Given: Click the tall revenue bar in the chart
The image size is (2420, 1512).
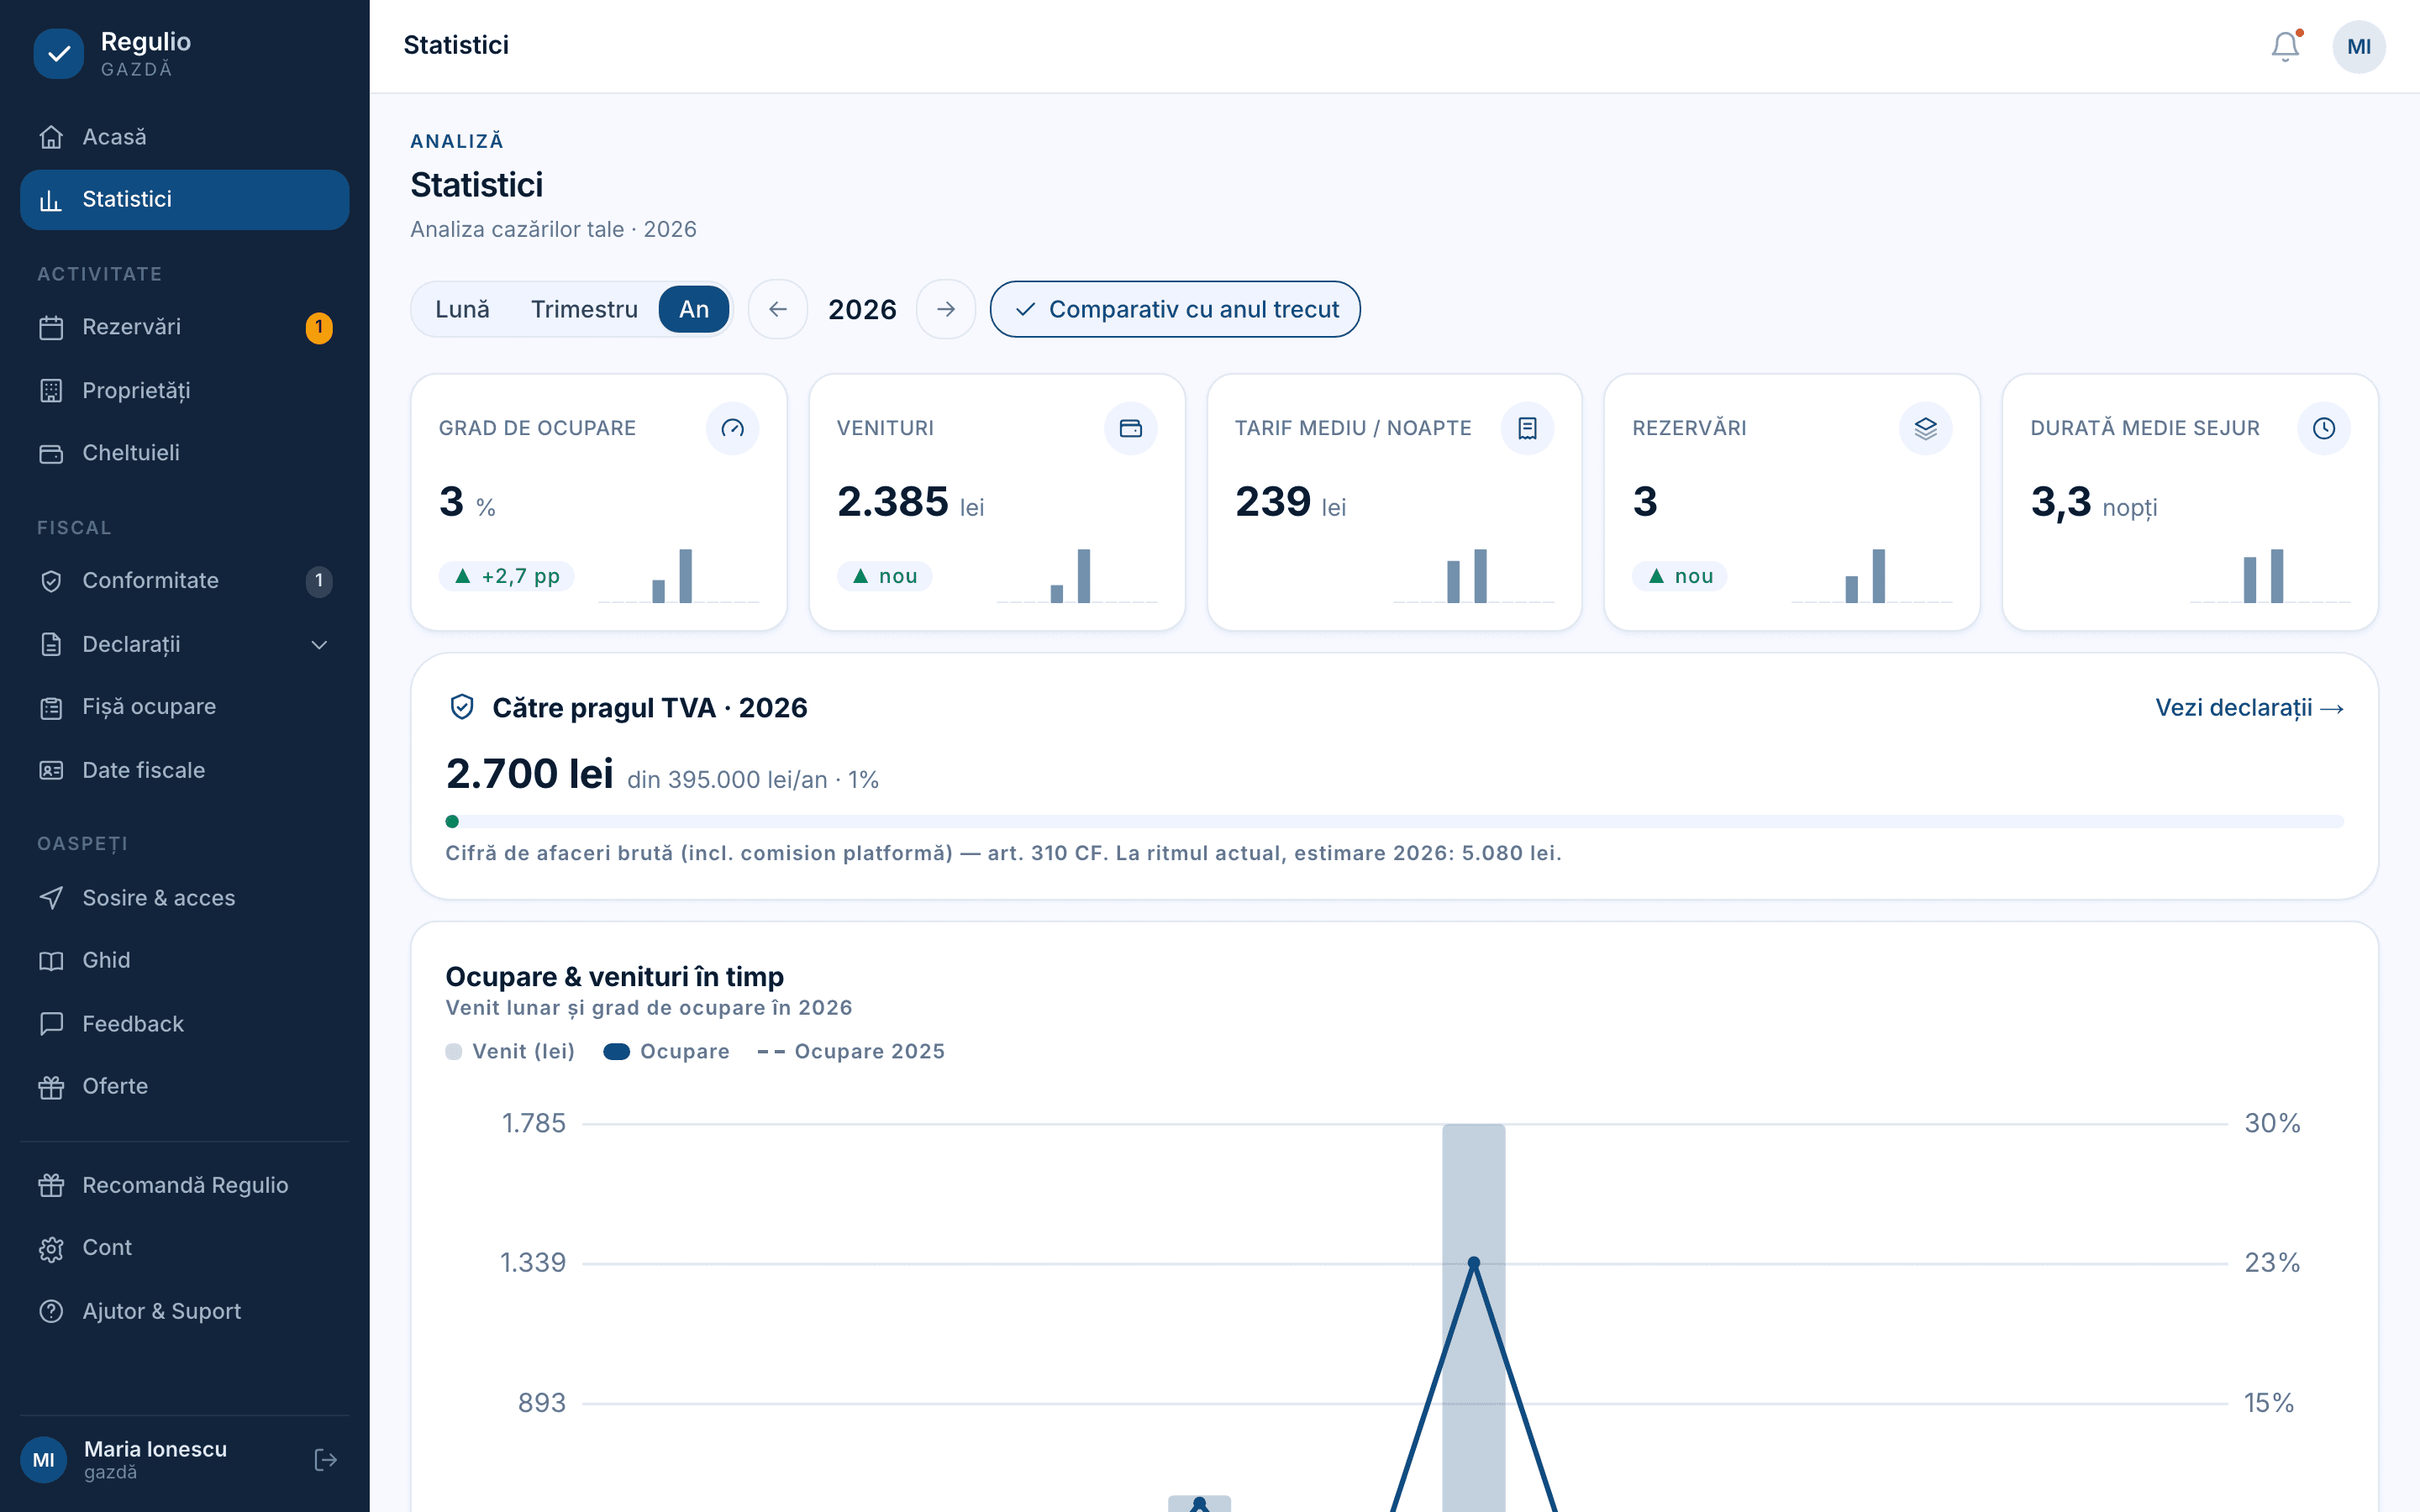Looking at the screenshot, I should (x=1473, y=1317).
